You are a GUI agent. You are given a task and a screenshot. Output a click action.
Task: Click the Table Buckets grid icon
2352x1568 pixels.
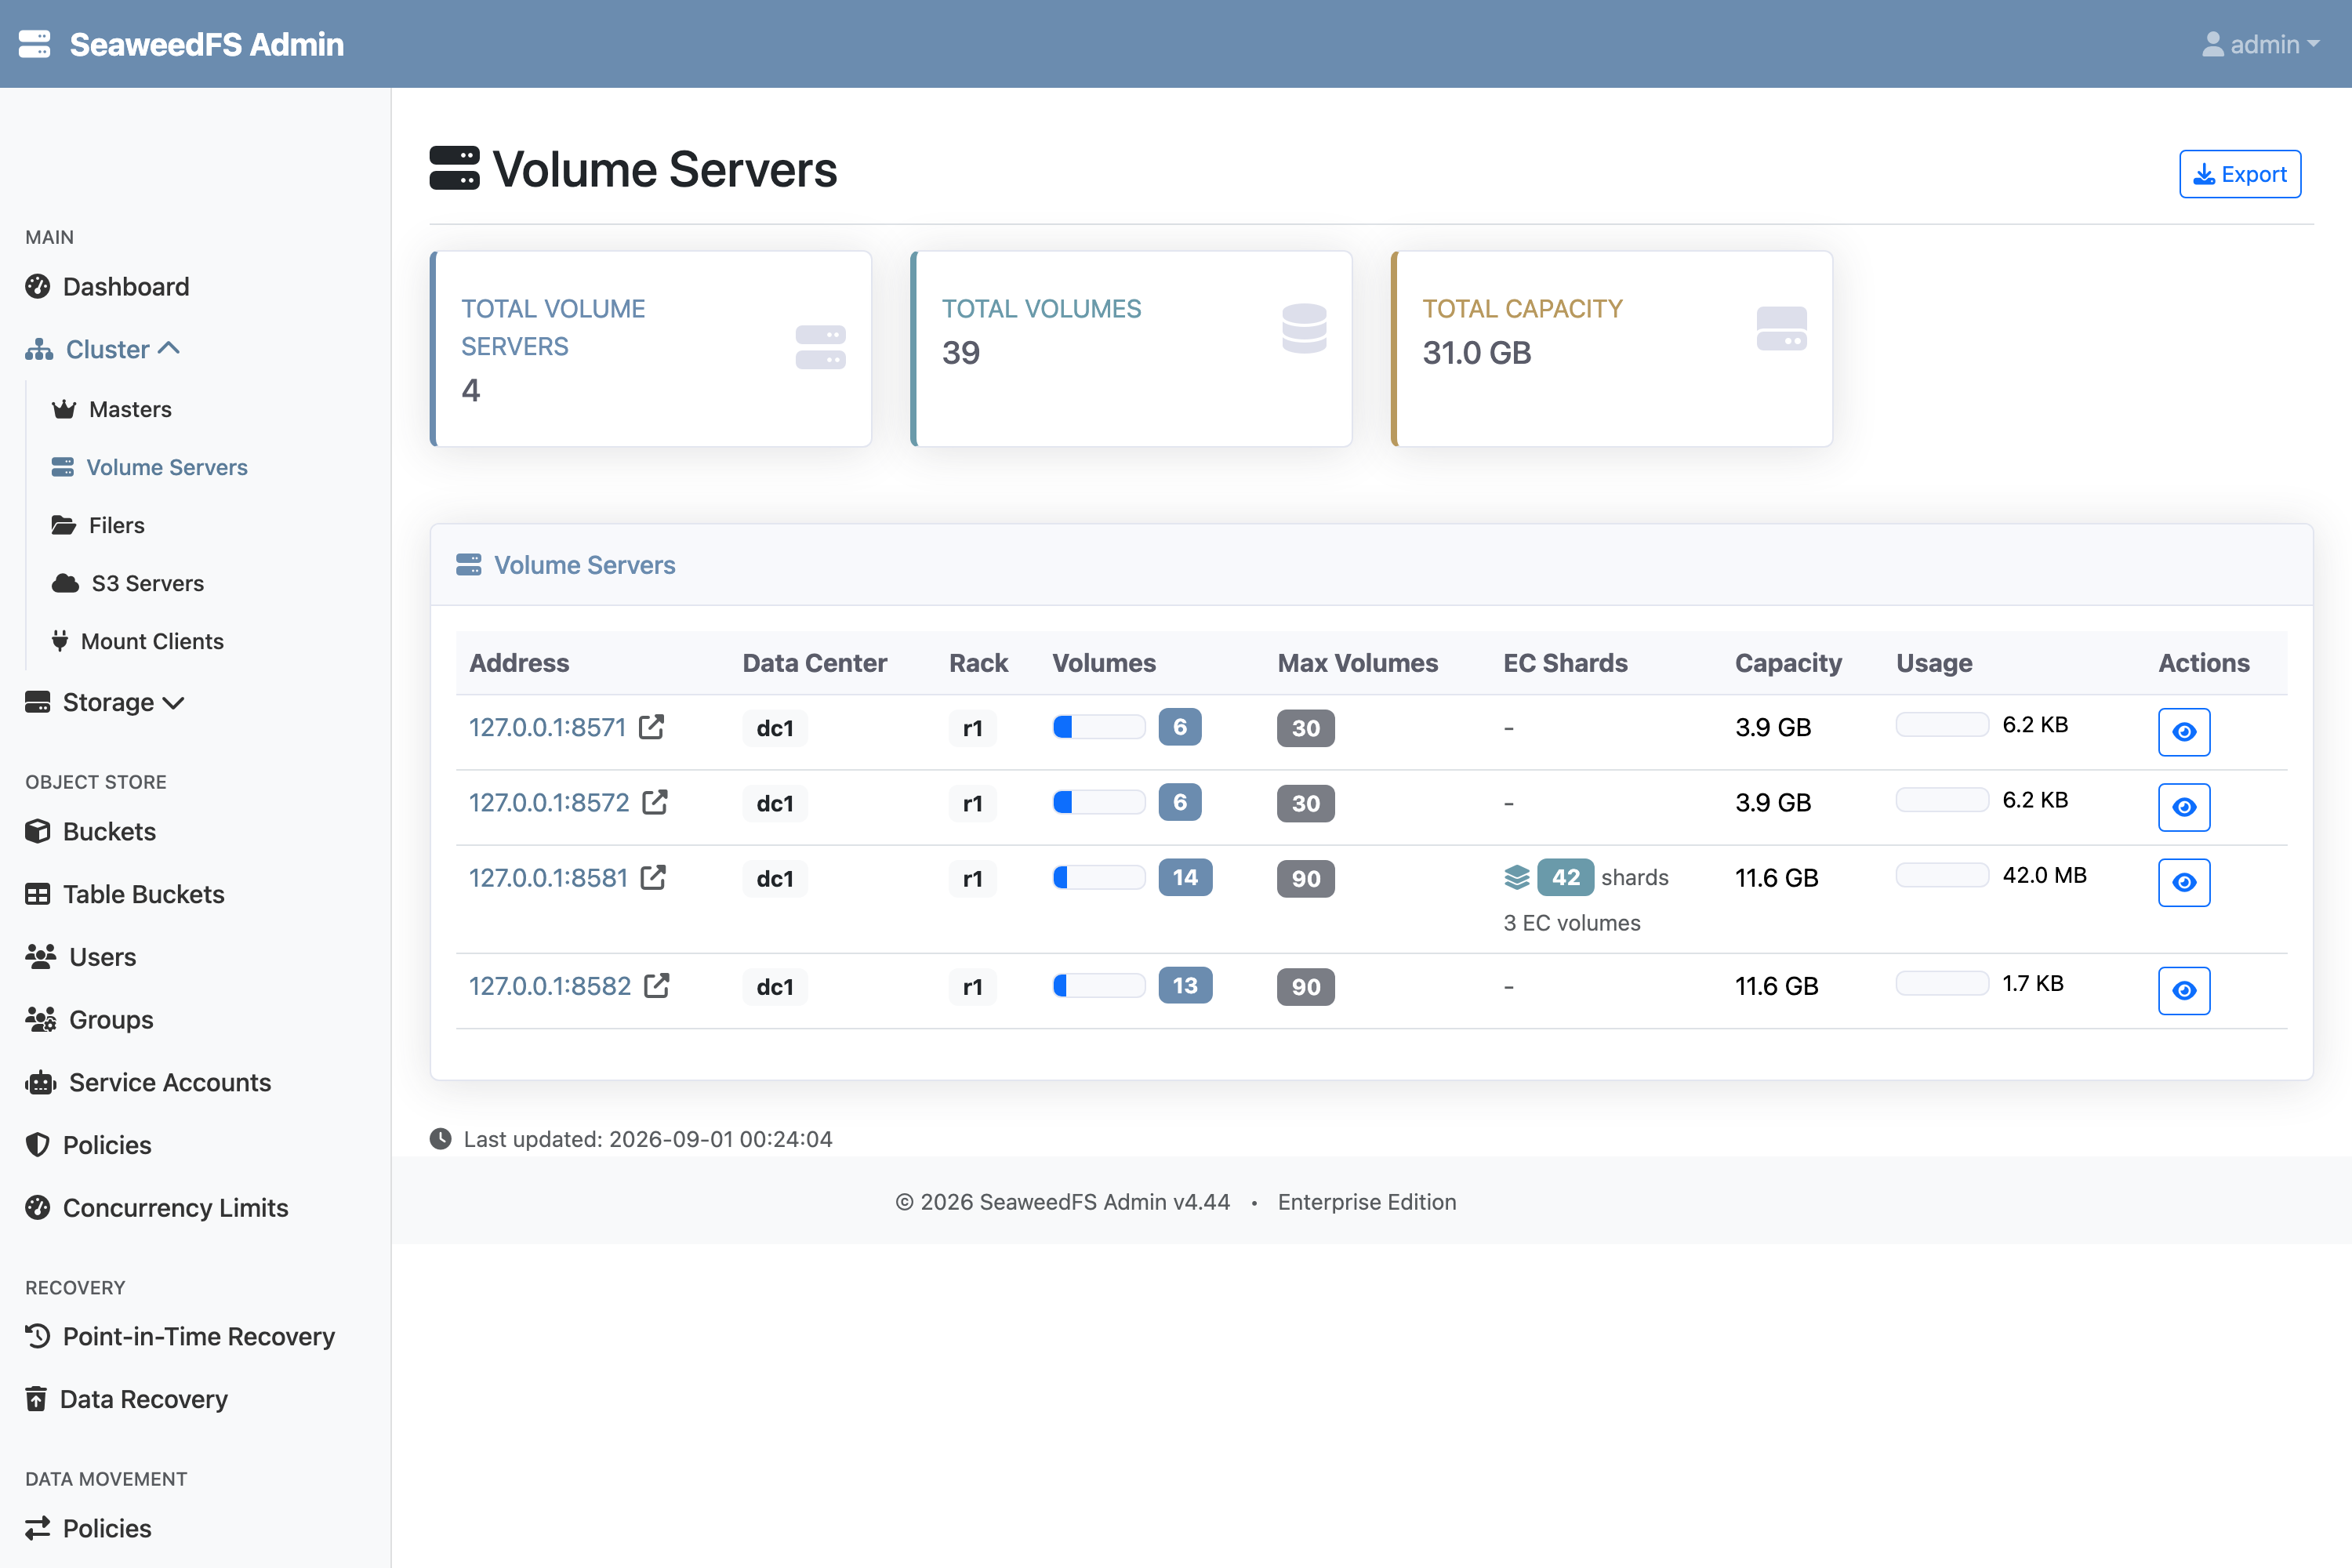[x=38, y=894]
